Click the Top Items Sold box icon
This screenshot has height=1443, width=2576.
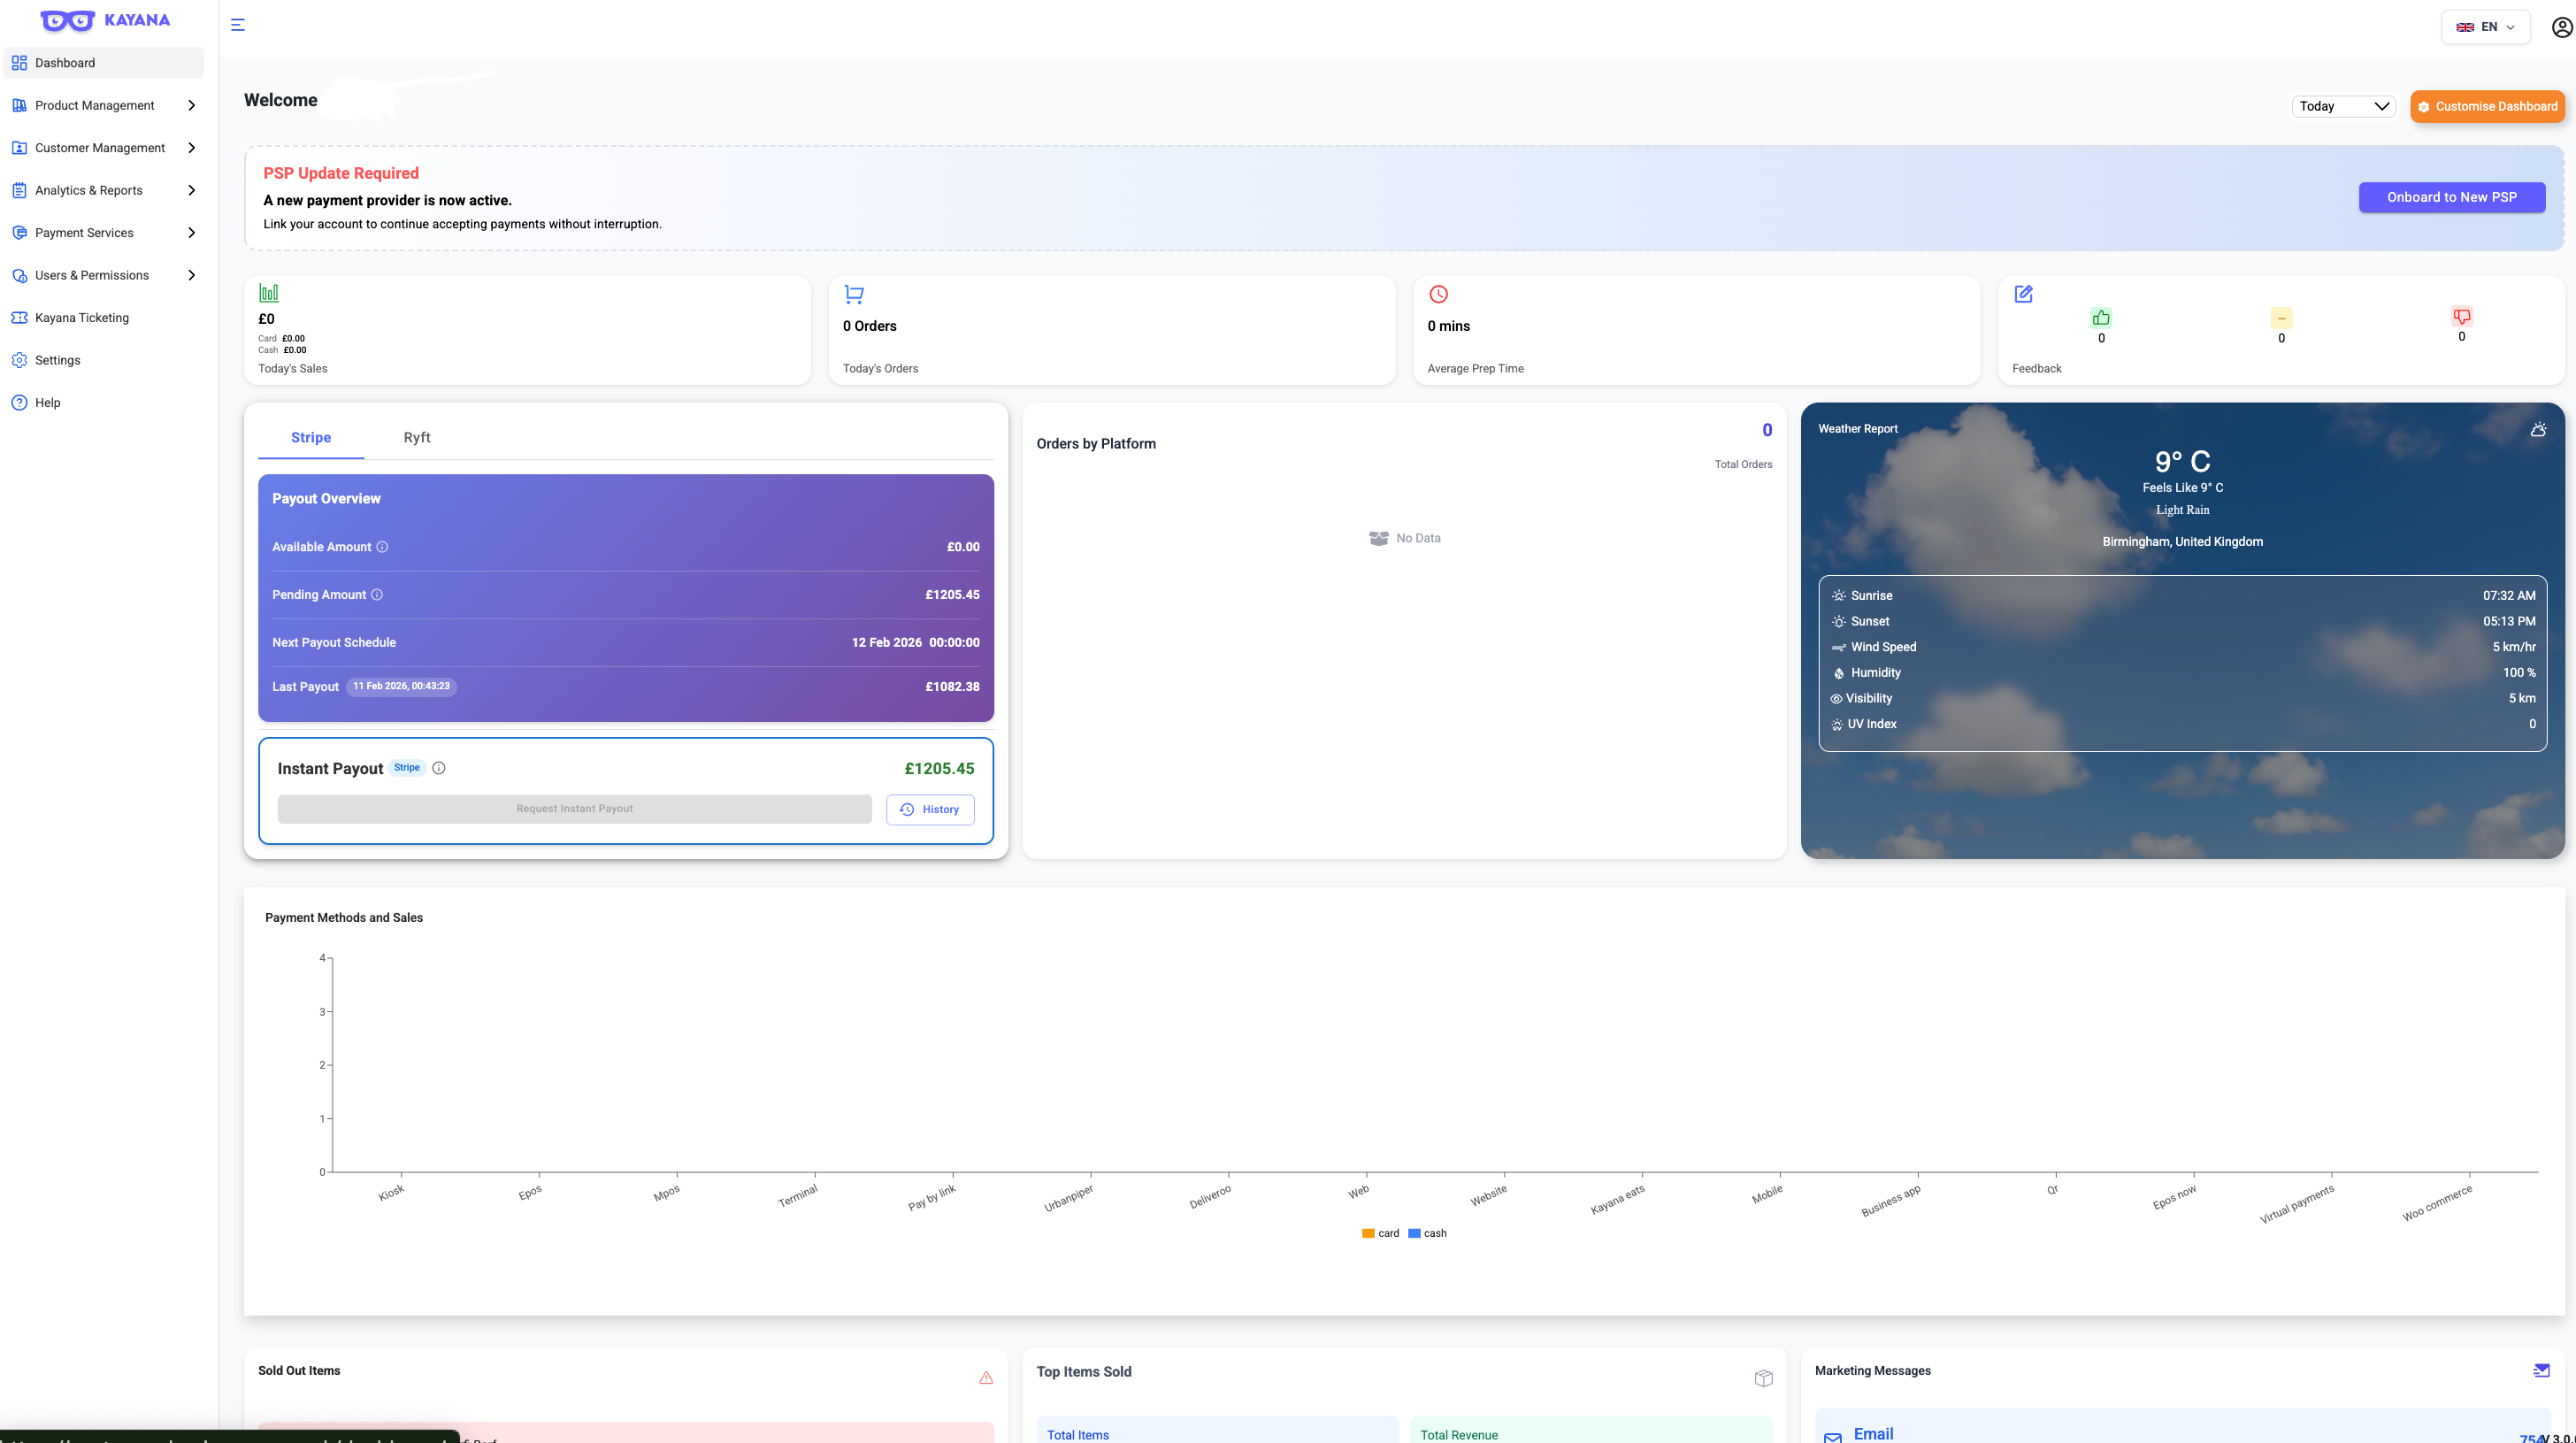tap(1763, 1378)
